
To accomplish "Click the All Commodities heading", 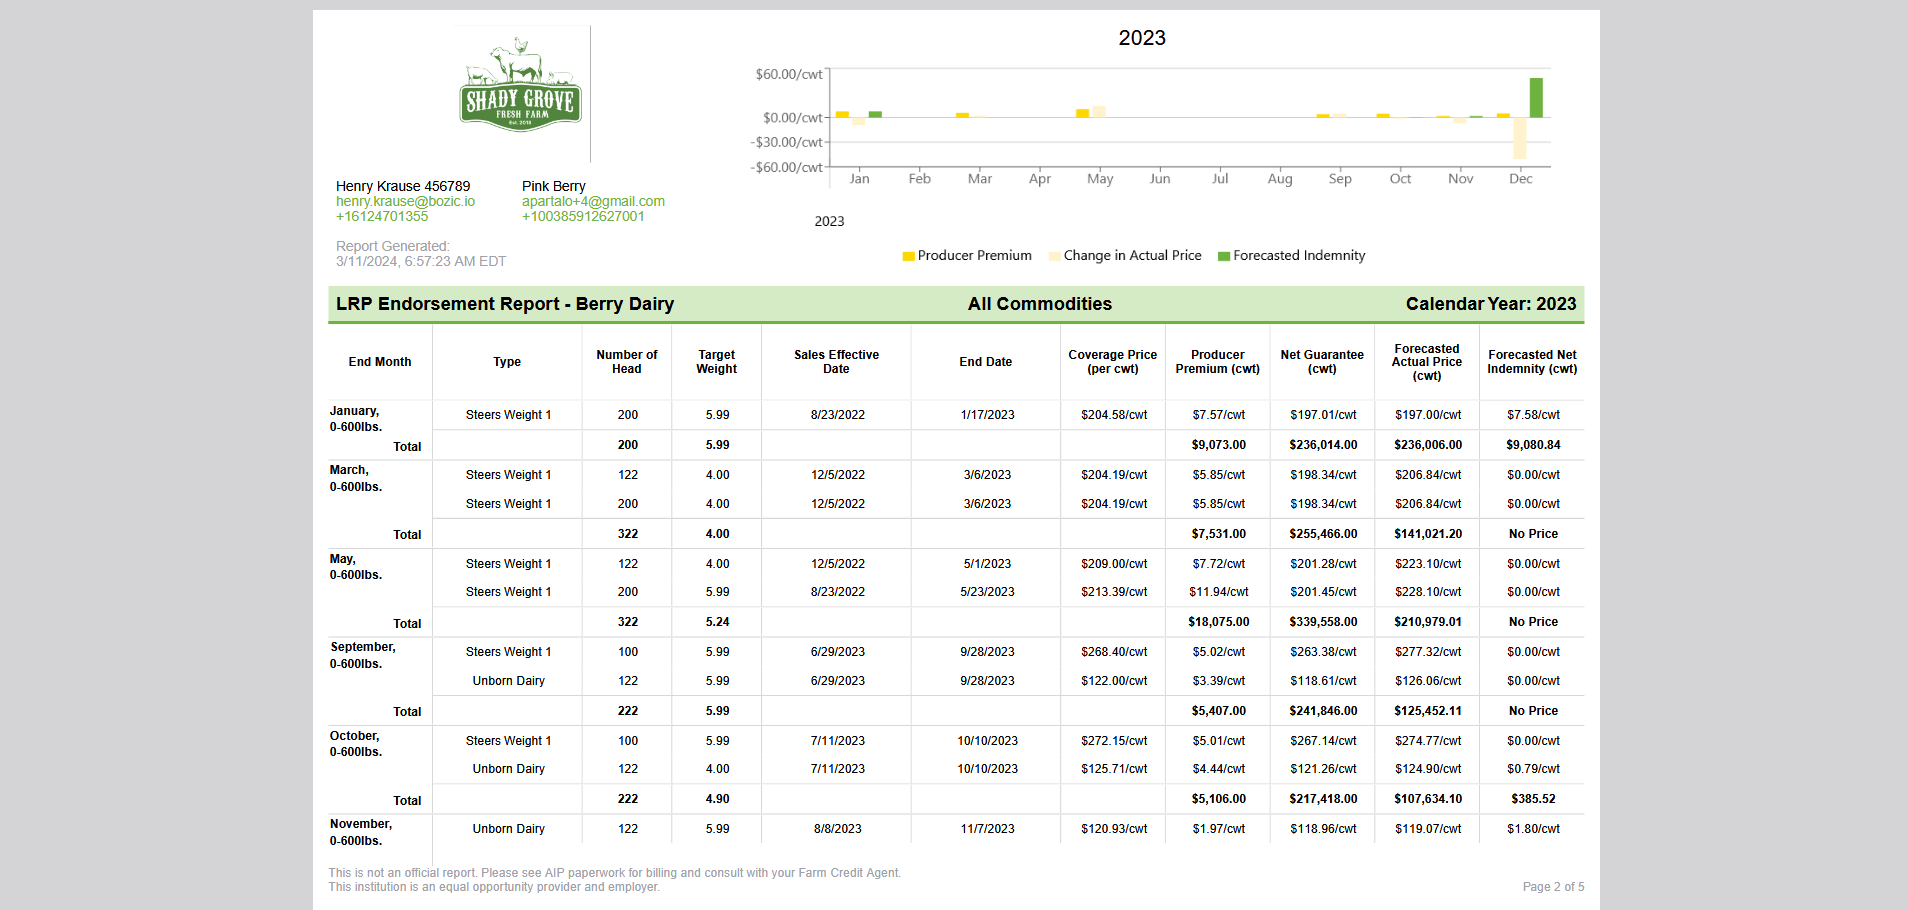I will coord(1040,304).
